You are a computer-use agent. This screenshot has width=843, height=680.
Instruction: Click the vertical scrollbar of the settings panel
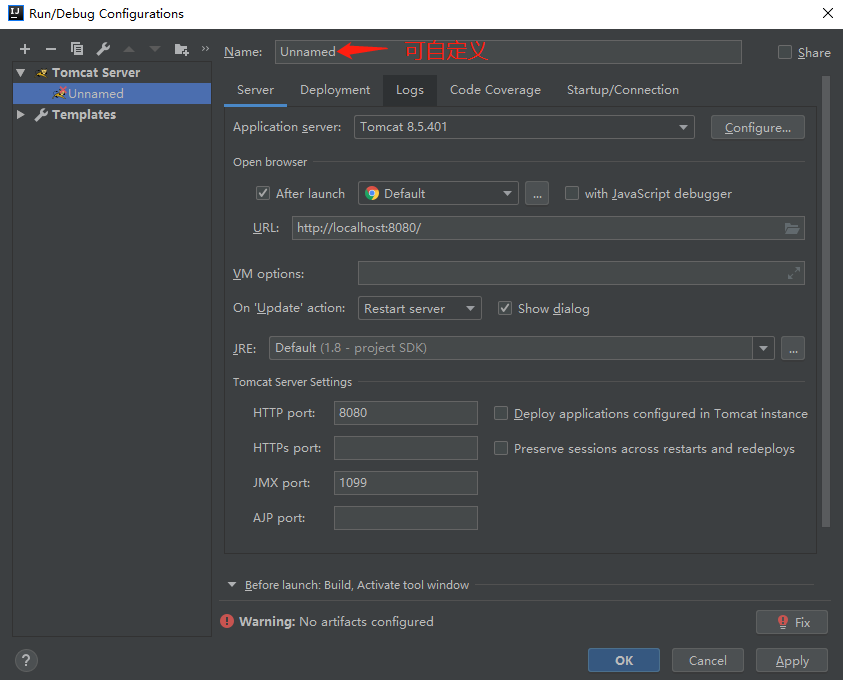826,301
